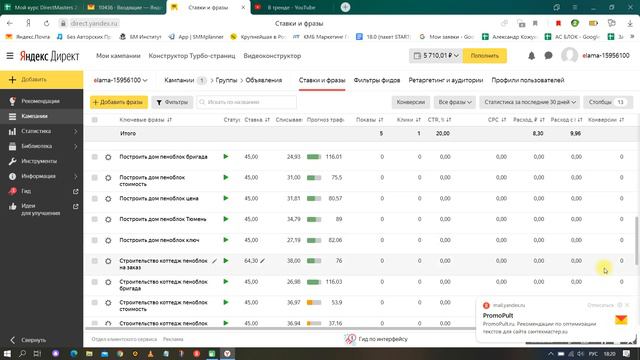Select checkbox for Построить дом пеноблок цена
The image size is (640, 360).
click(x=95, y=198)
